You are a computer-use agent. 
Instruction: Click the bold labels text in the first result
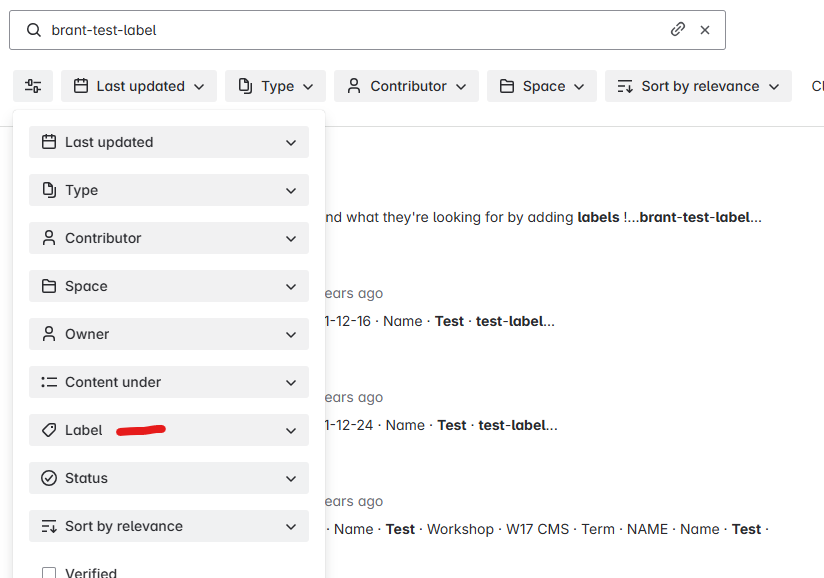click(597, 216)
